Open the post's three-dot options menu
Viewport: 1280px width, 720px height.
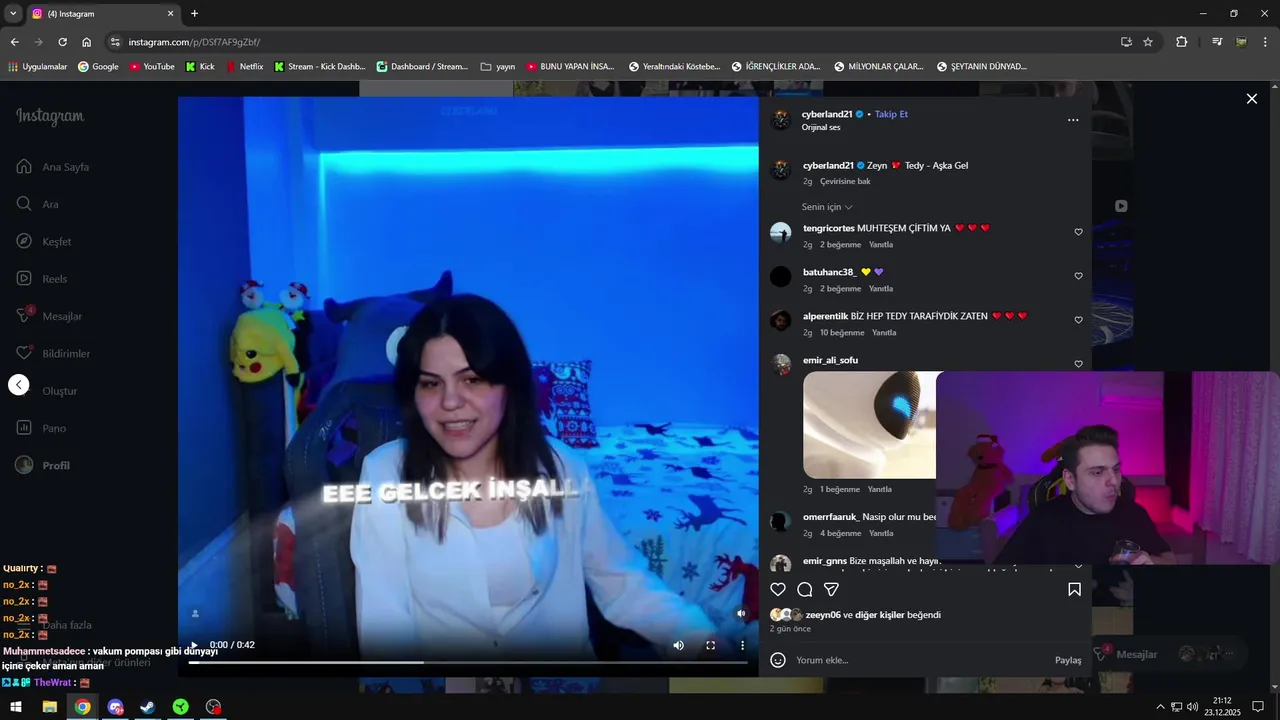(x=1073, y=120)
